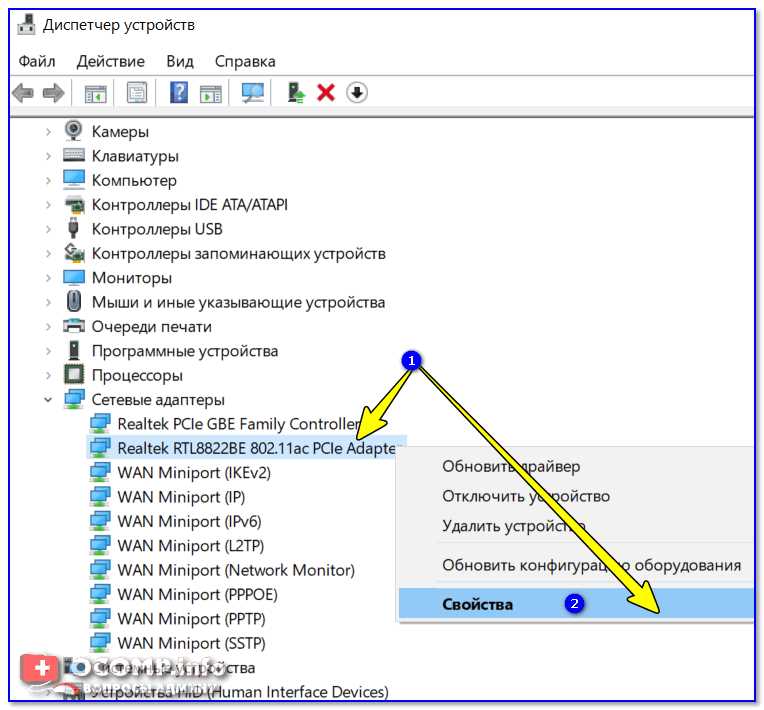
Task: Expand the Клавиатуры category
Action: [48, 156]
